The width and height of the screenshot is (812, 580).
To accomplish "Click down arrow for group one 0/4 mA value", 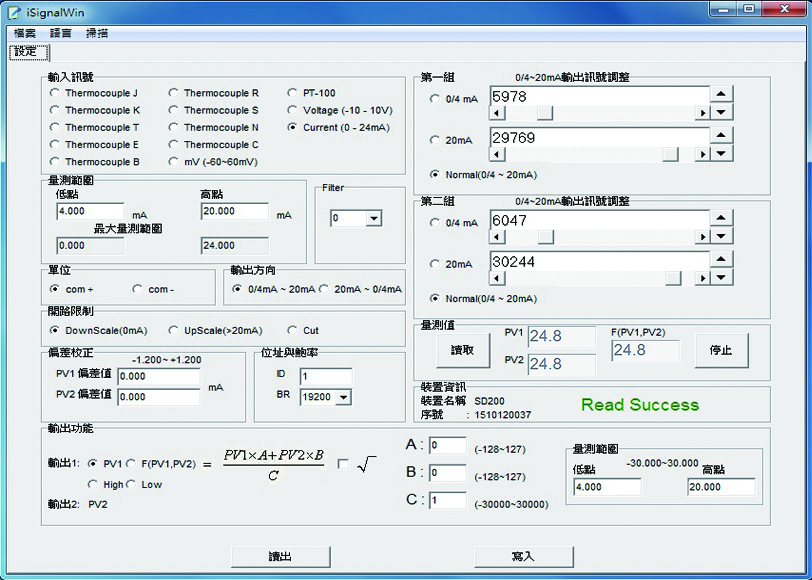I will click(721, 112).
